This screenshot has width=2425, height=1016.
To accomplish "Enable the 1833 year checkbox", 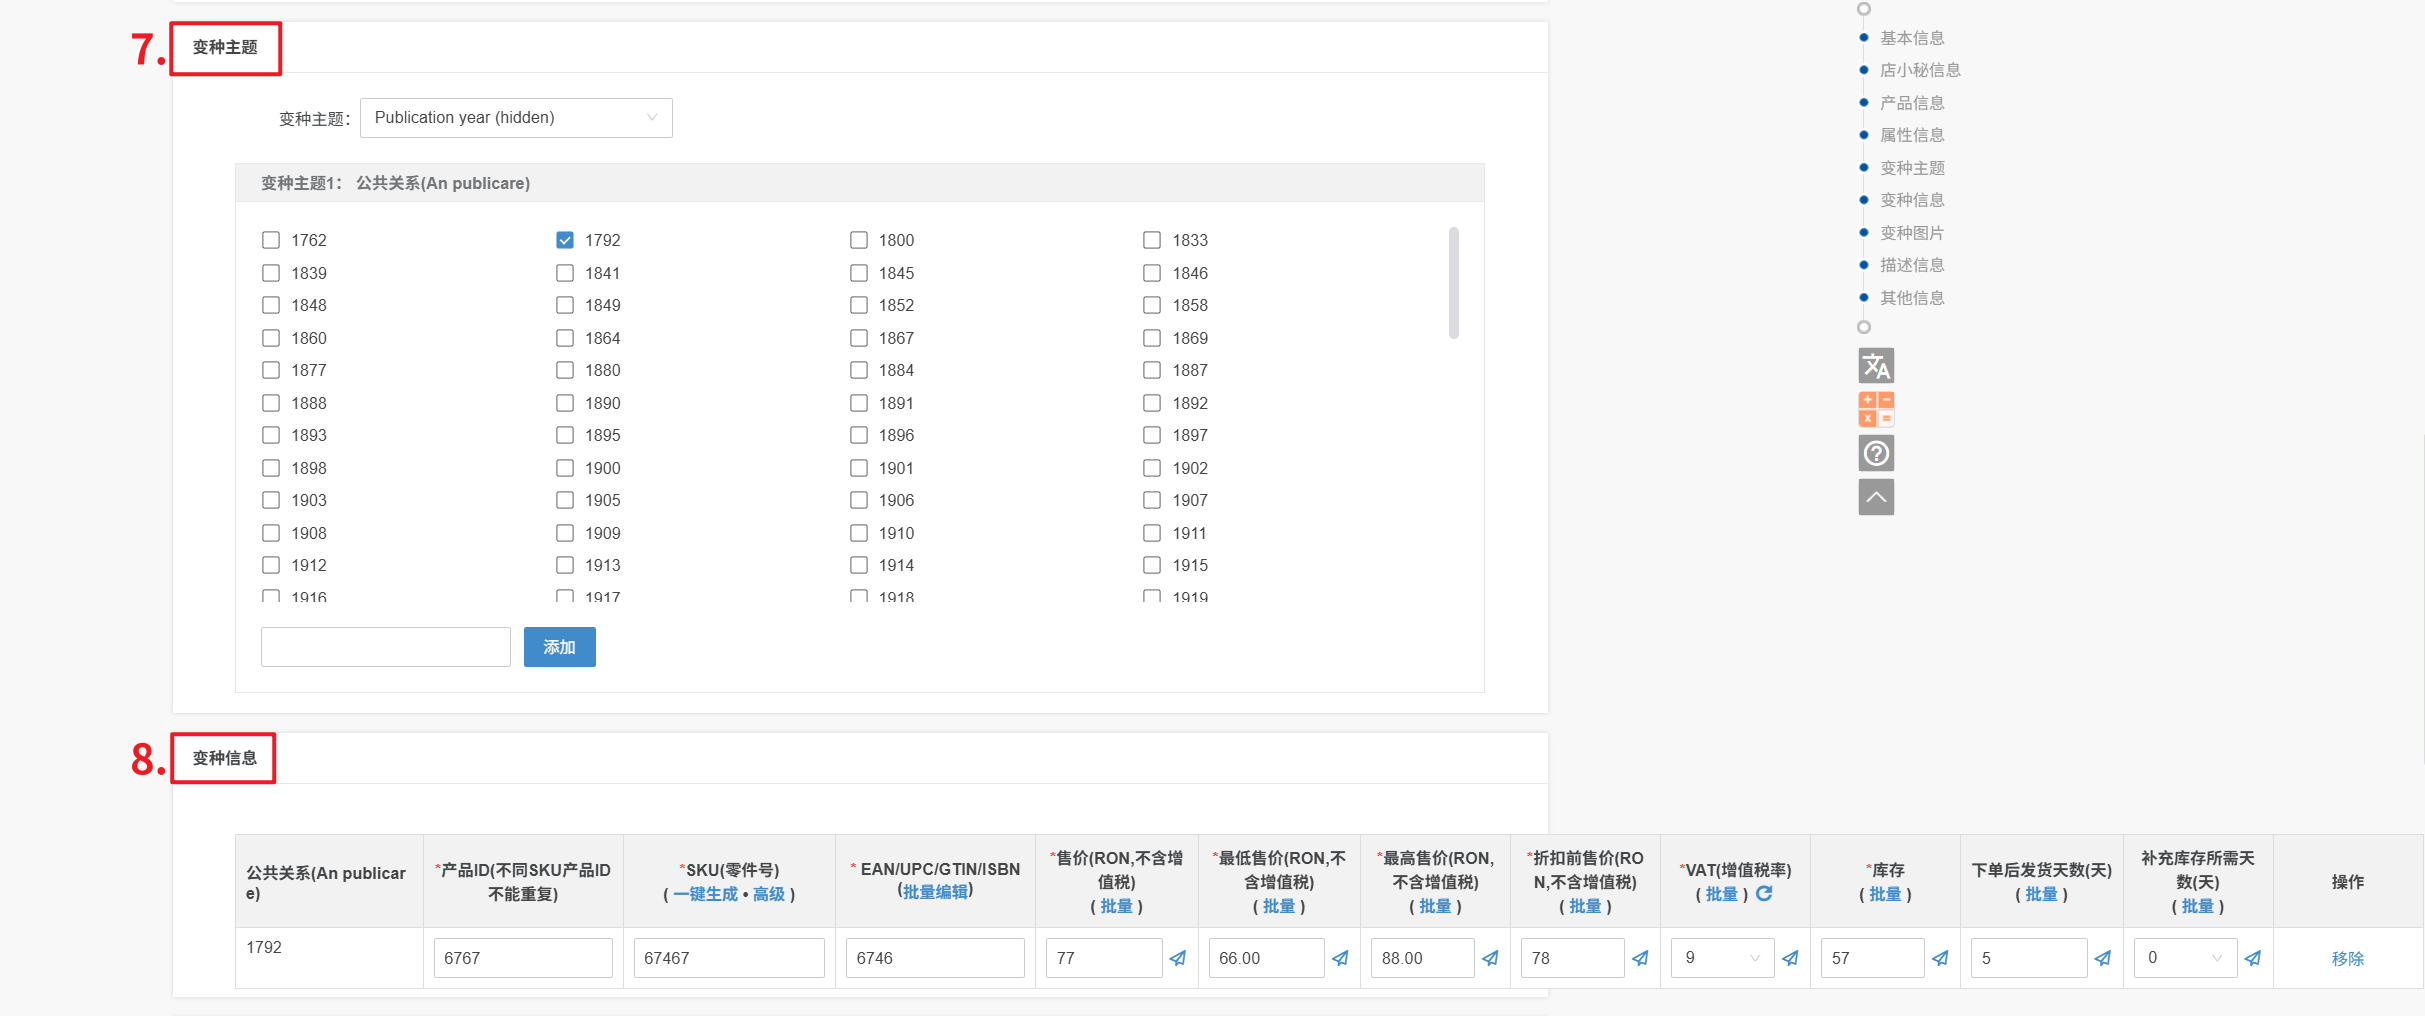I will tap(1152, 240).
